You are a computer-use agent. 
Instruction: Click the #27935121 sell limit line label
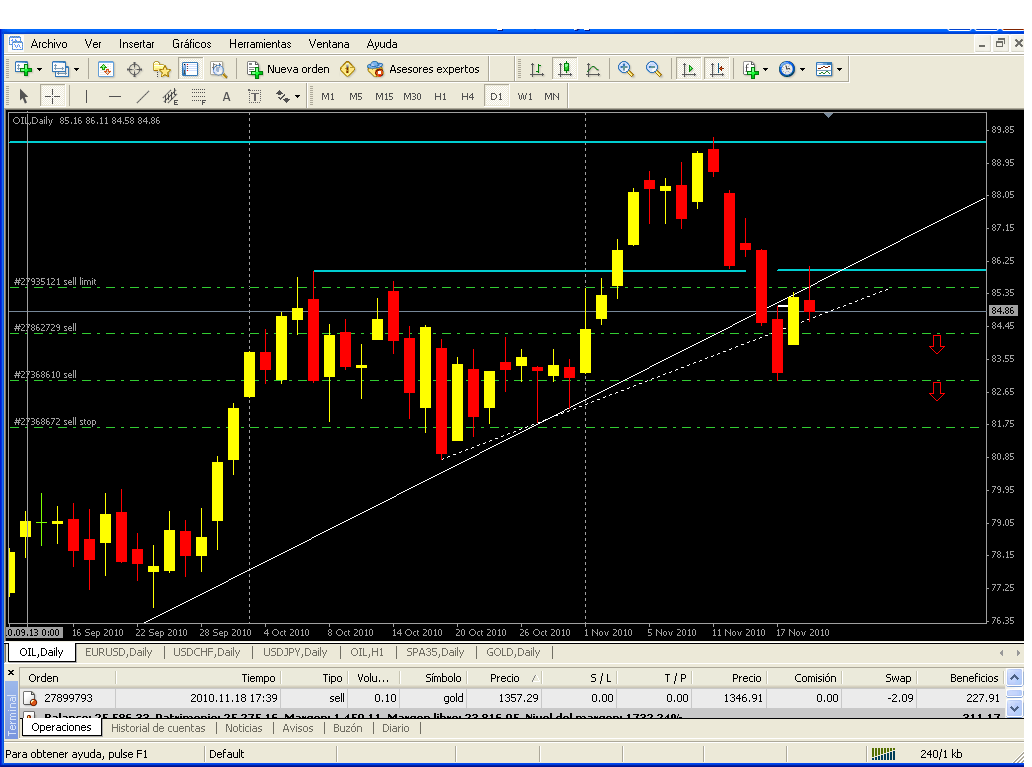(x=55, y=282)
